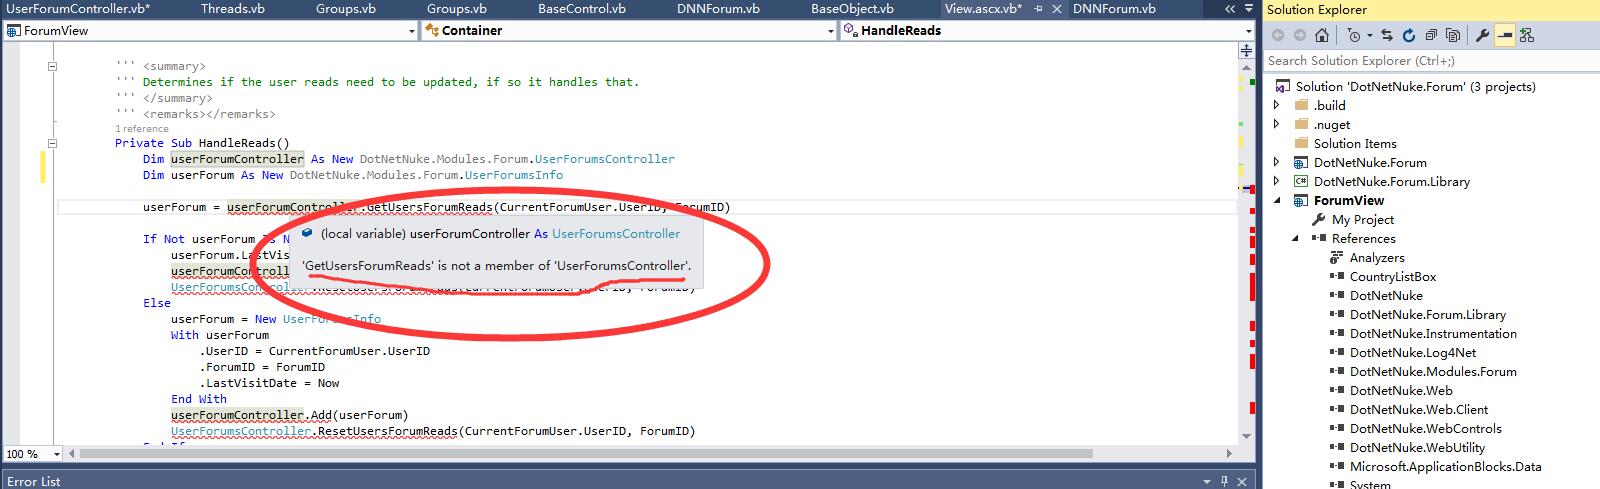Expand the .build folder node
Screen dimensions: 1600x489
(1277, 105)
